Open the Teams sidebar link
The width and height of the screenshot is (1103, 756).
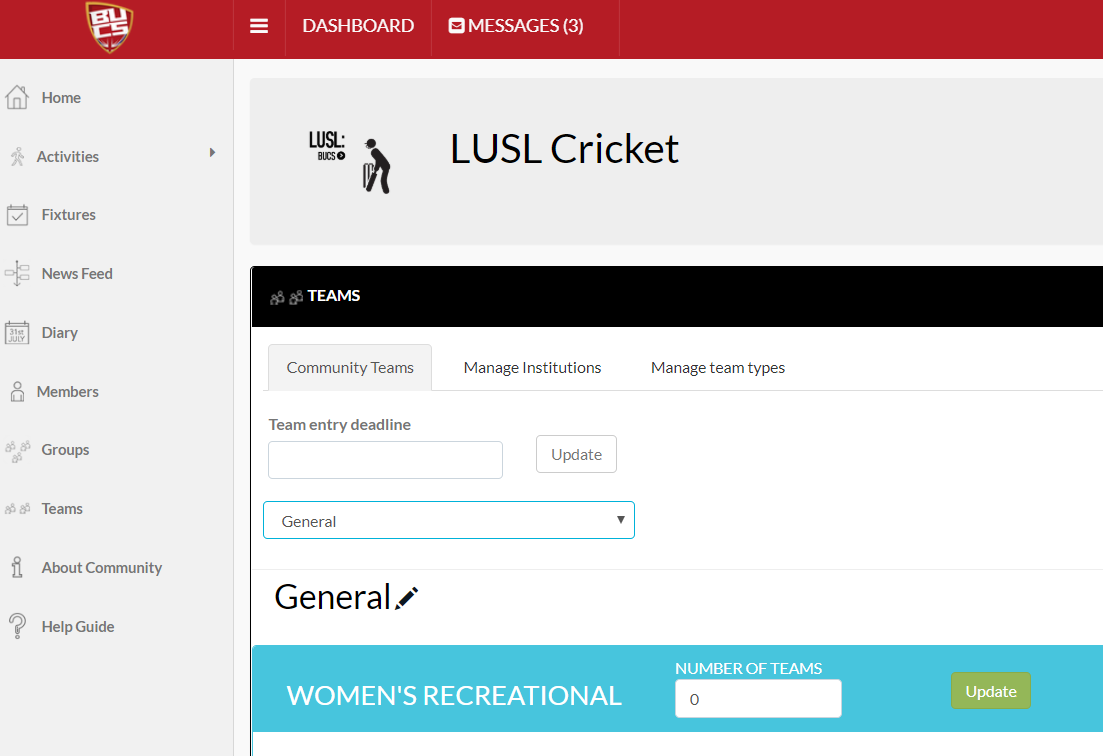pos(62,508)
